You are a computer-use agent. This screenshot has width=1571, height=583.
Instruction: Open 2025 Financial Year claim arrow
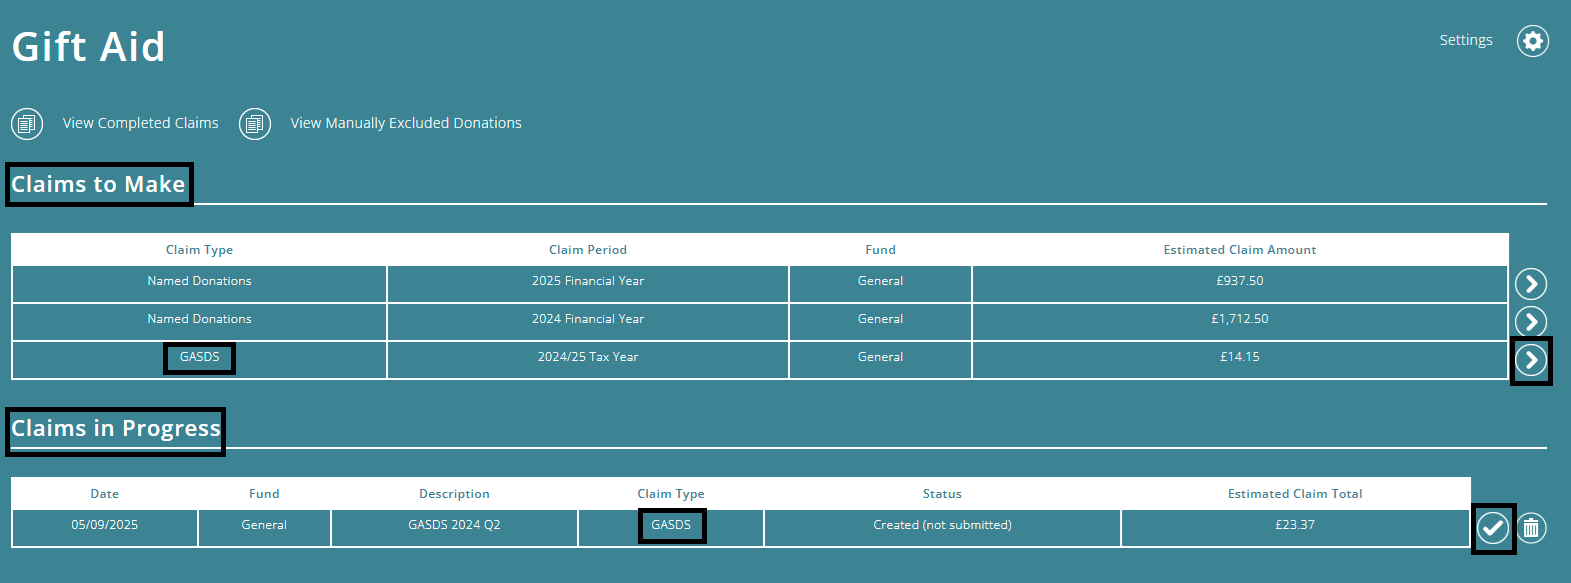pyautogui.click(x=1531, y=284)
